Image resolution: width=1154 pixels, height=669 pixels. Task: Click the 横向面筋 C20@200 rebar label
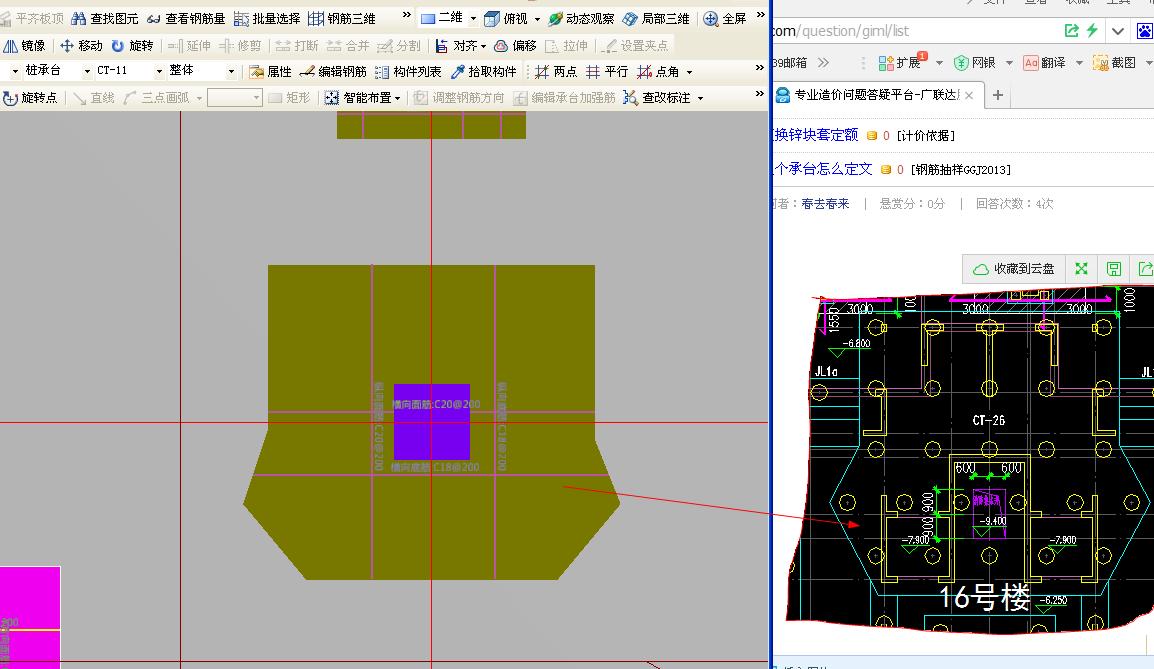[436, 404]
